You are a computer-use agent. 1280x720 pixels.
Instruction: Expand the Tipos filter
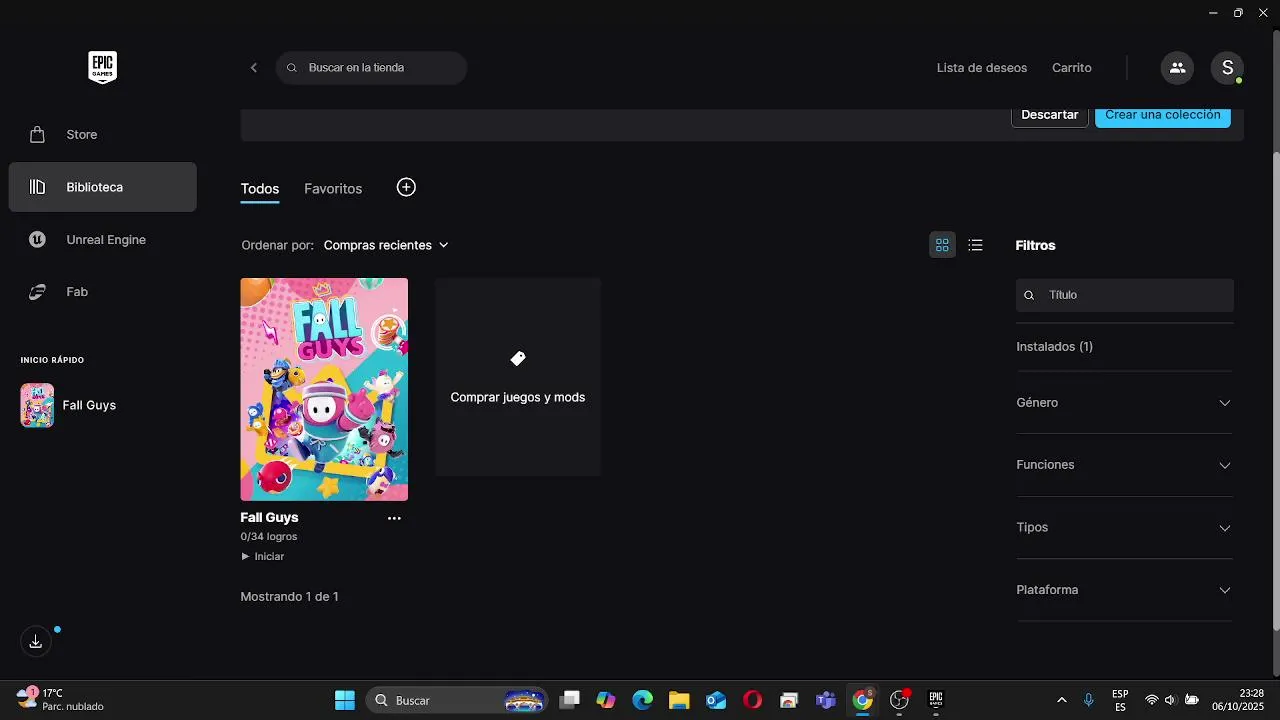click(1125, 528)
